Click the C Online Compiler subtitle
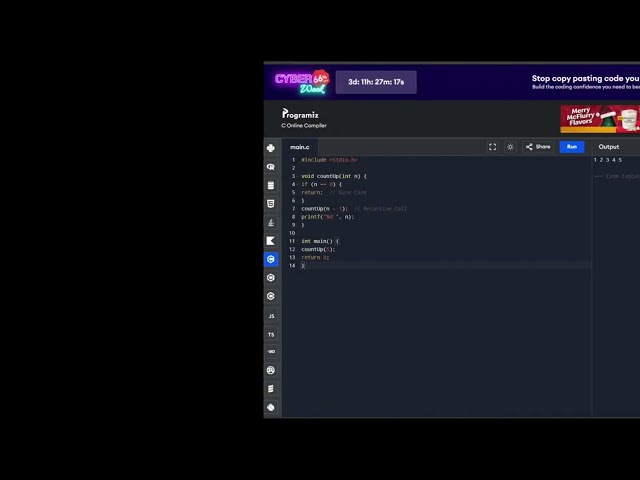The height and width of the screenshot is (480, 640). pos(304,126)
